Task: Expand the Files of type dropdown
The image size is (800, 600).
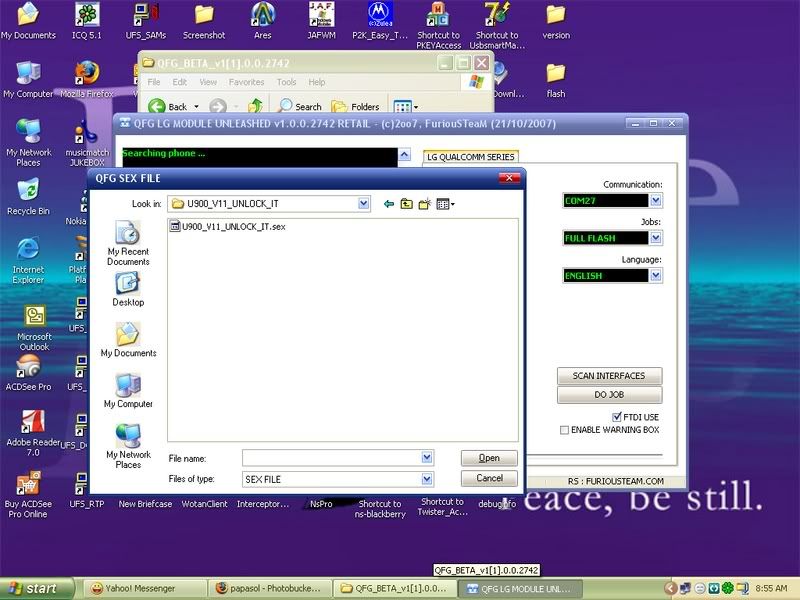Action: pos(427,479)
